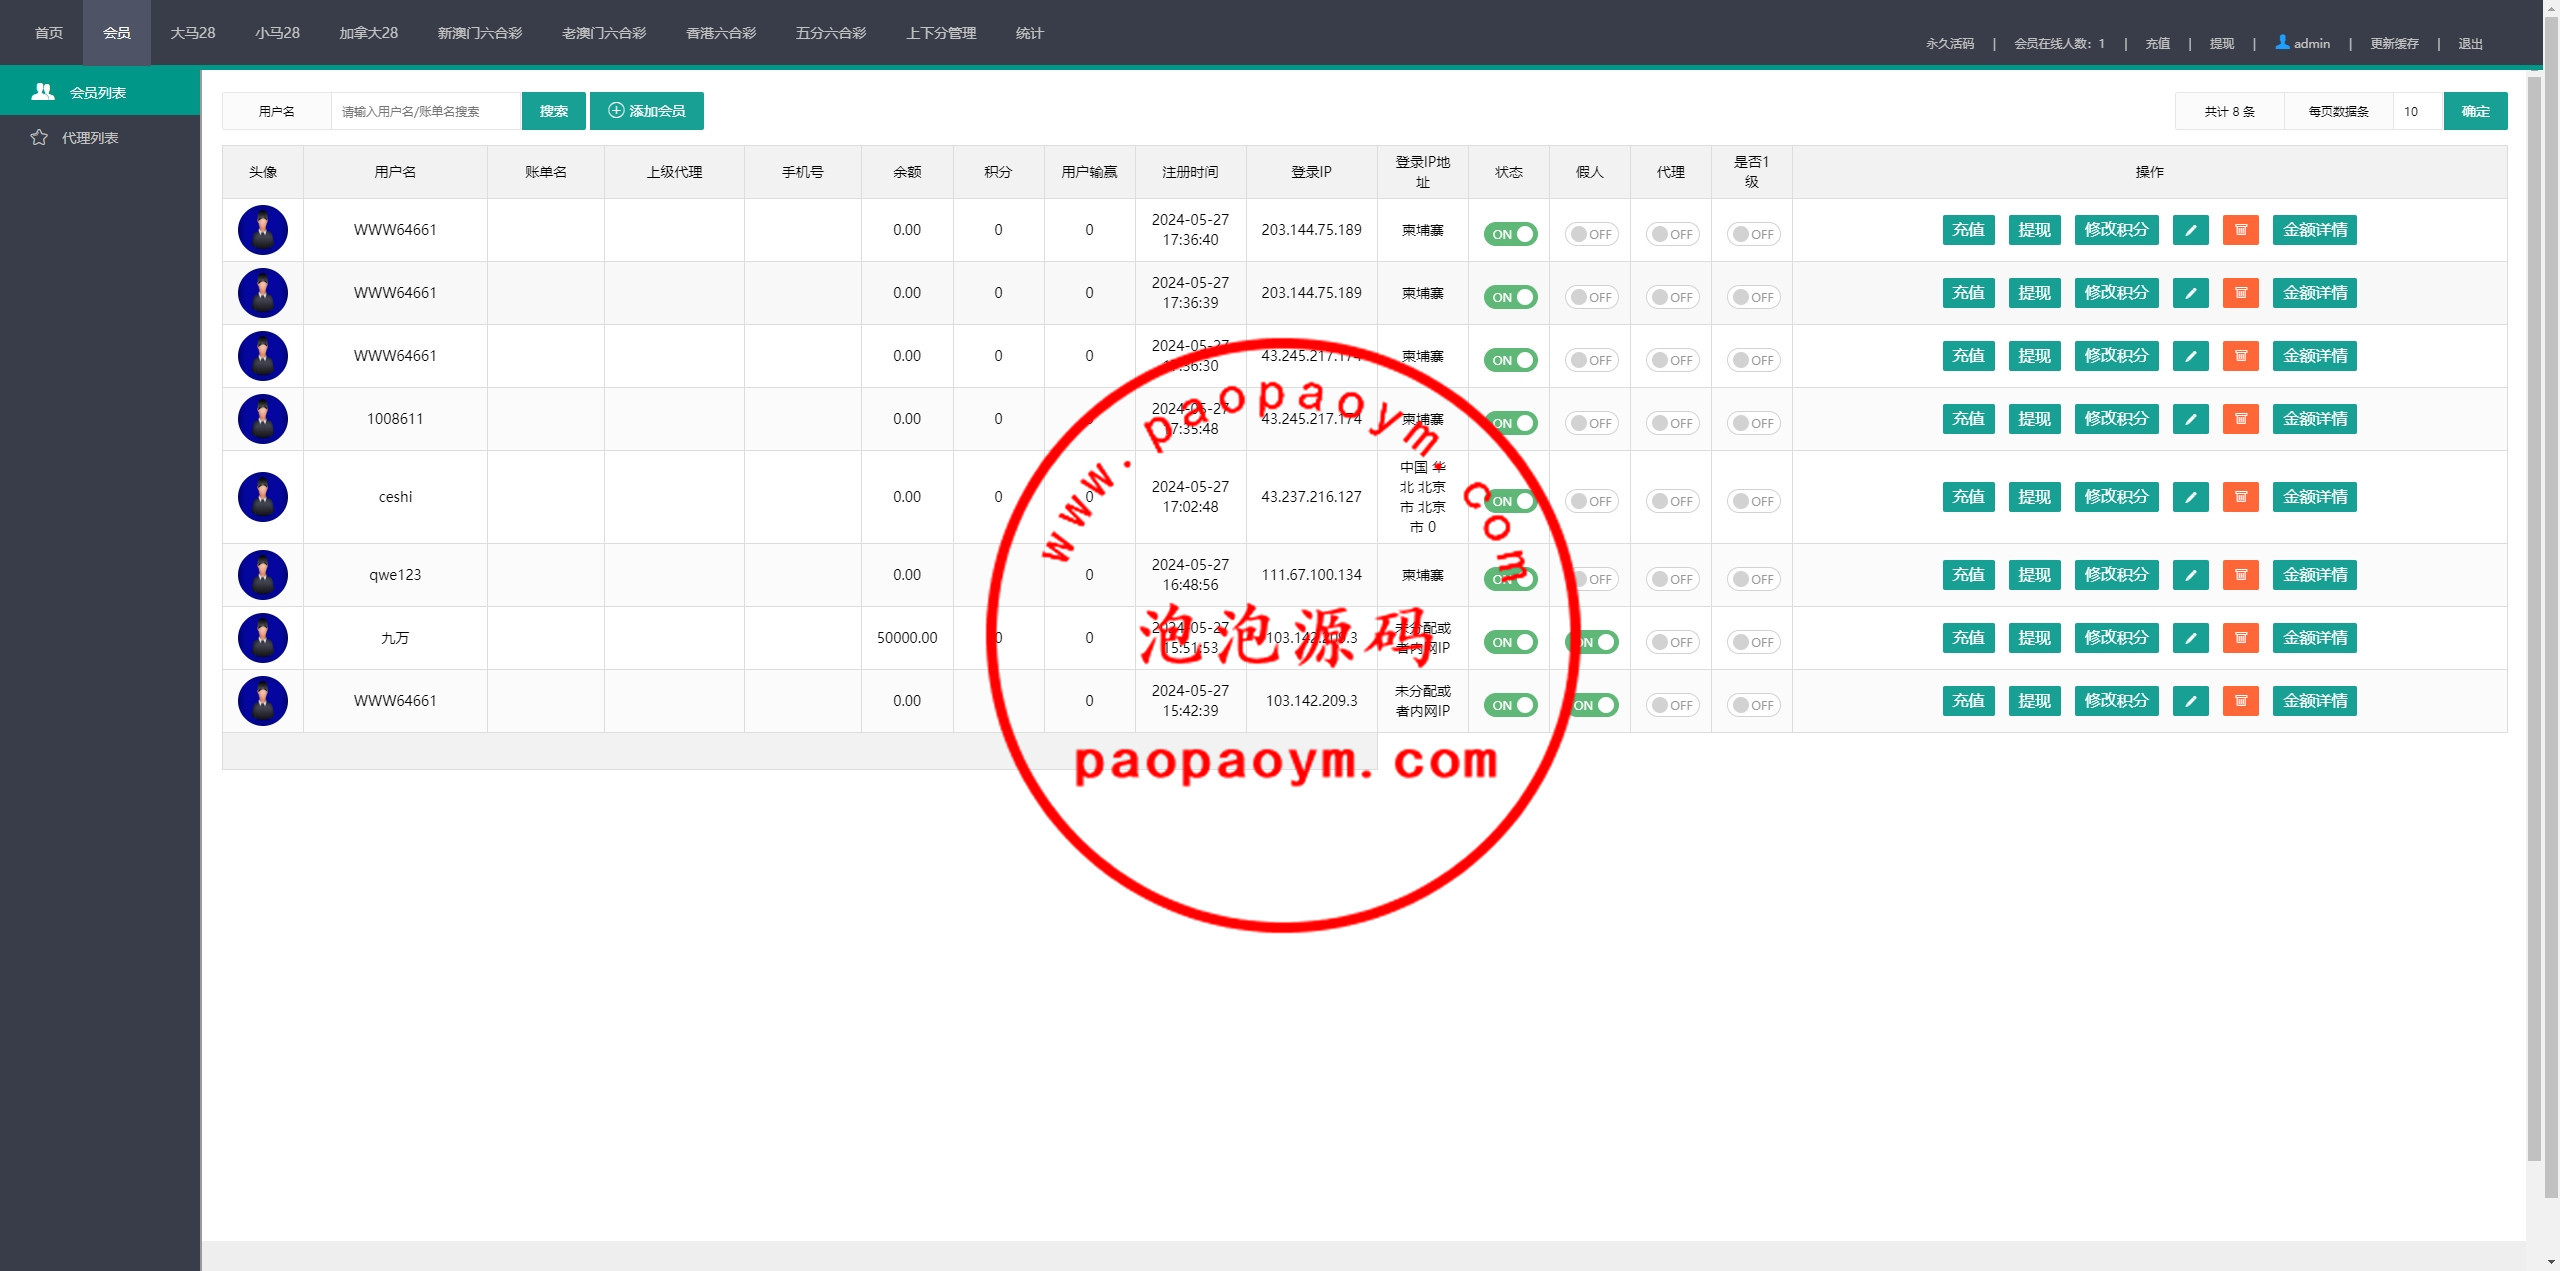Delete user 九万 with the trash icon
Image resolution: width=2560 pixels, height=1271 pixels.
tap(2241, 638)
